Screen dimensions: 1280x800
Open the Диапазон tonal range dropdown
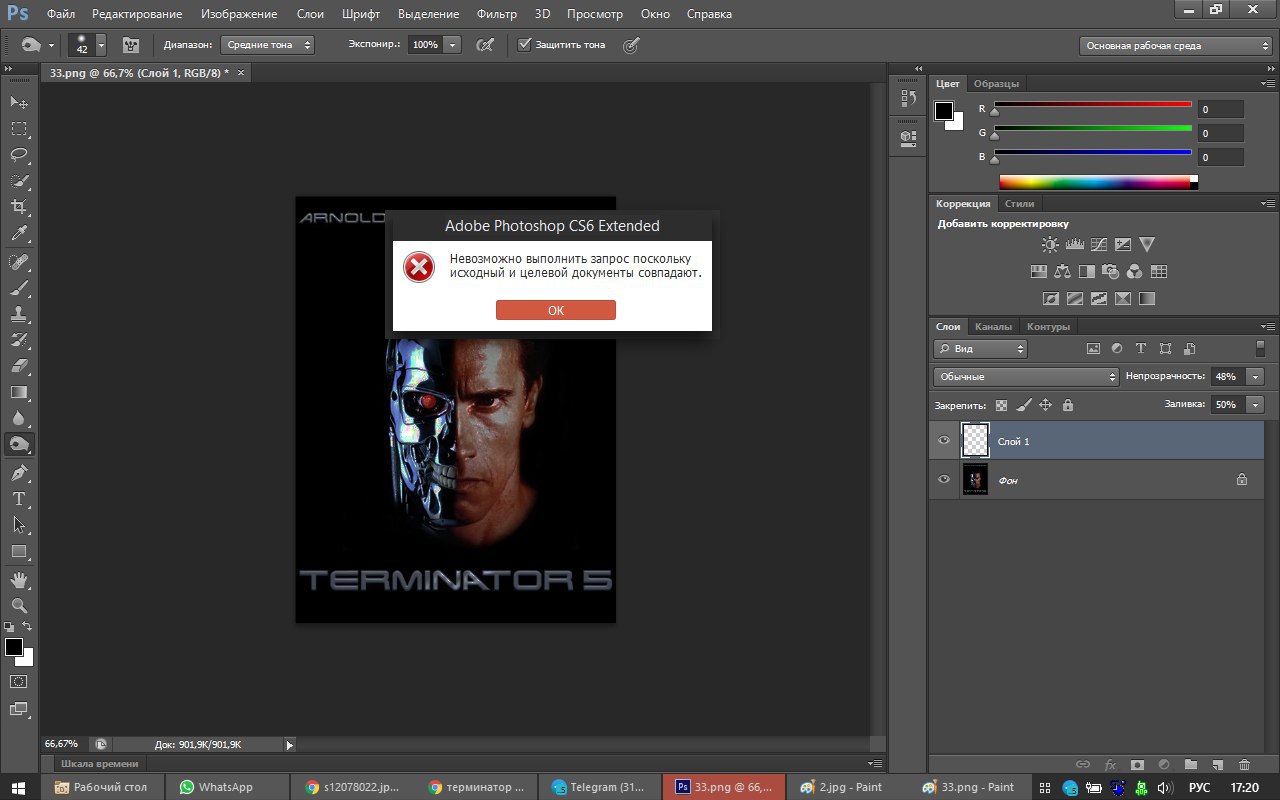[x=269, y=45]
